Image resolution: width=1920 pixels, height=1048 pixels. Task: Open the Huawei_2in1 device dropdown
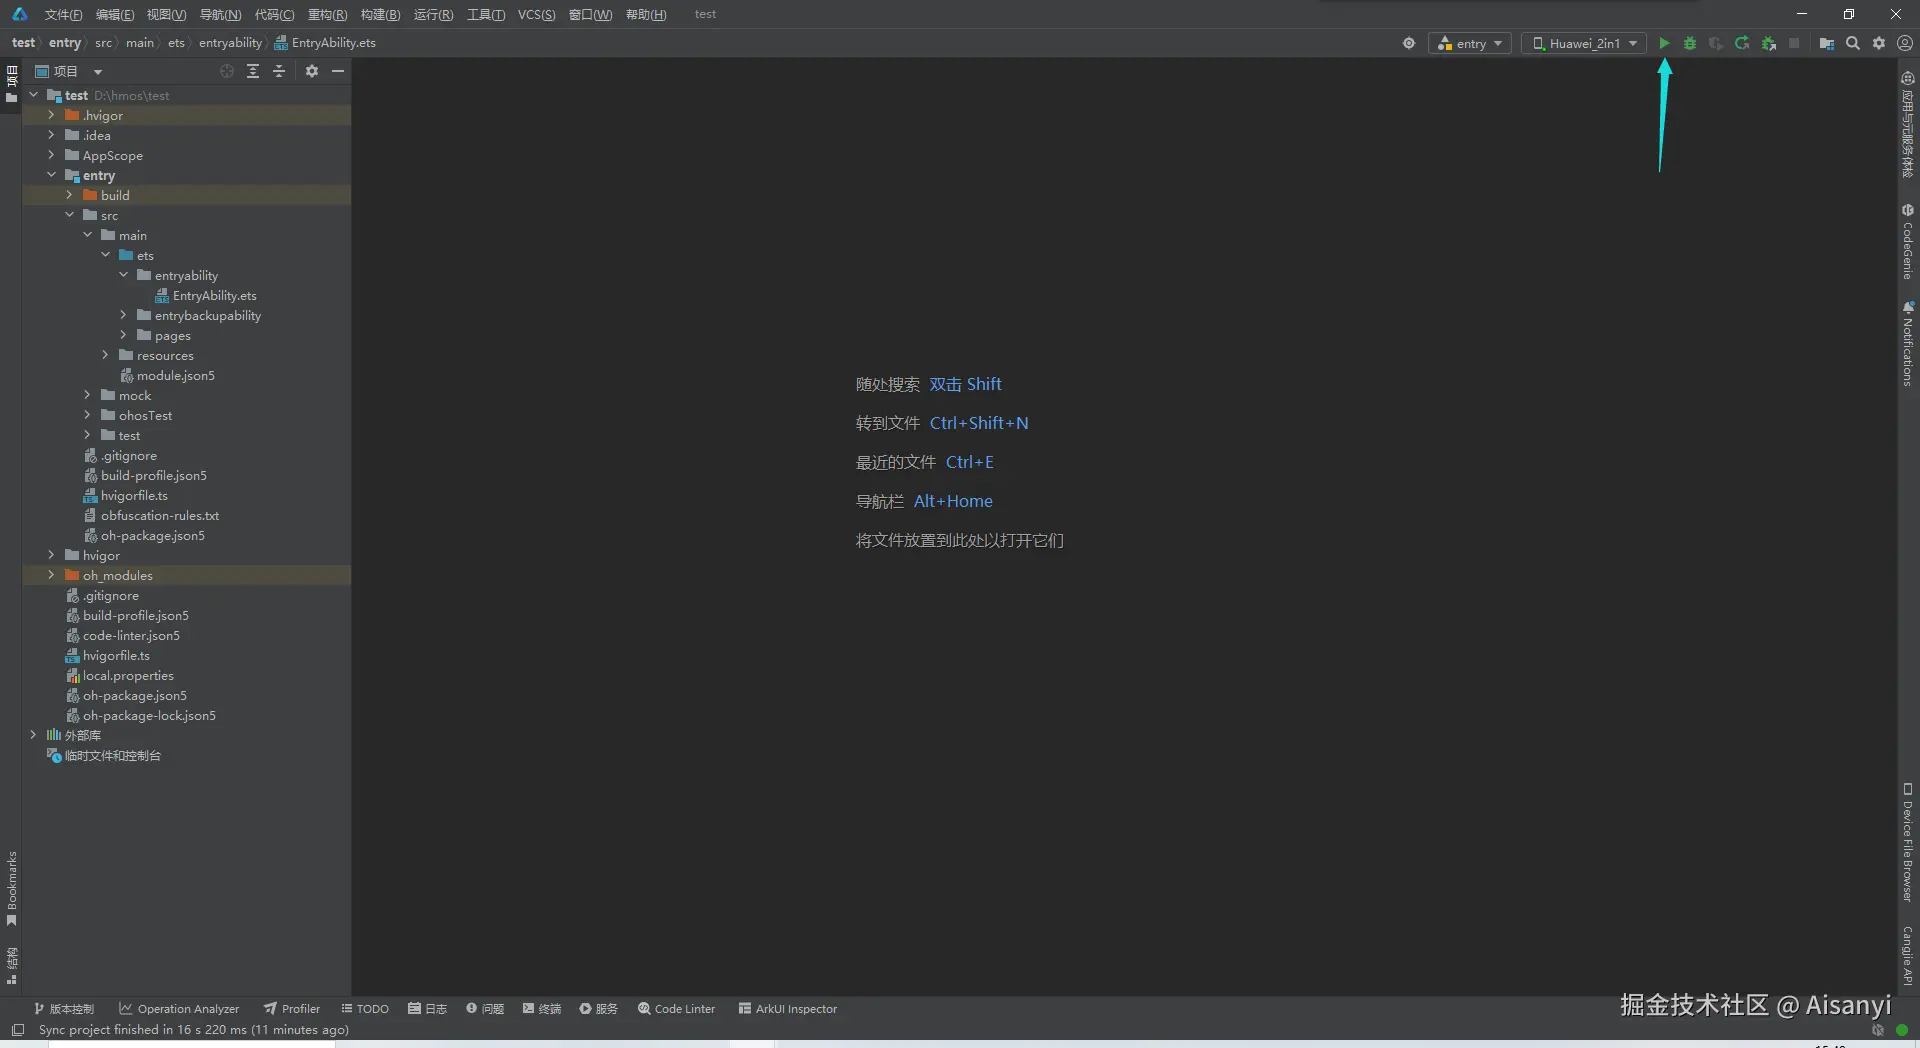[1584, 43]
